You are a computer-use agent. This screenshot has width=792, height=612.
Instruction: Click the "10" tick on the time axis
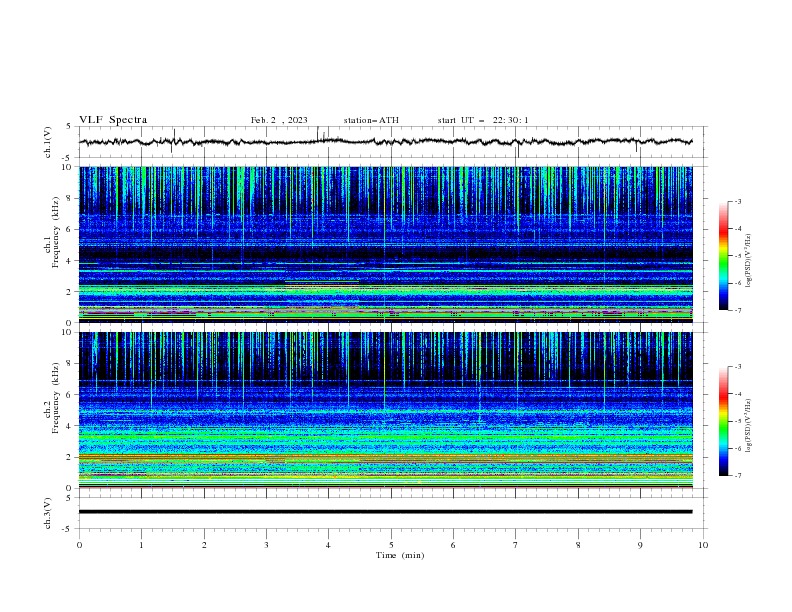pos(703,545)
